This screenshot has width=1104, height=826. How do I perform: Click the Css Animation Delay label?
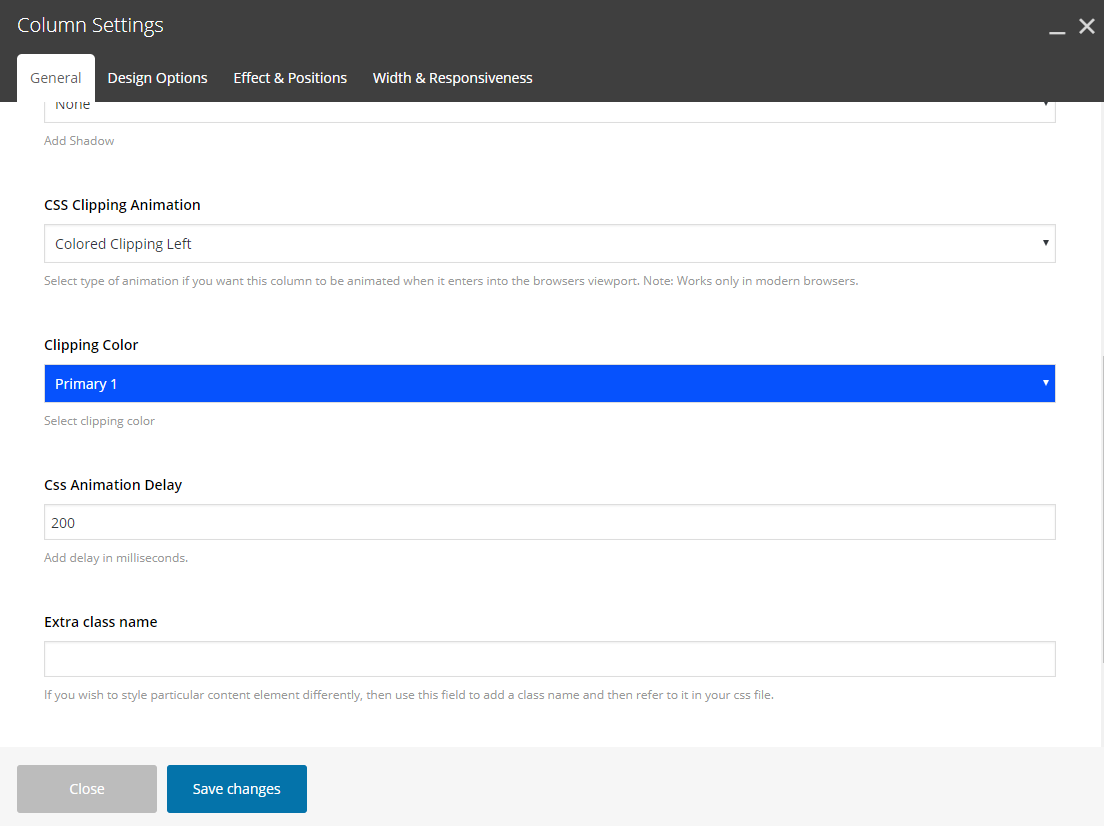[113, 485]
